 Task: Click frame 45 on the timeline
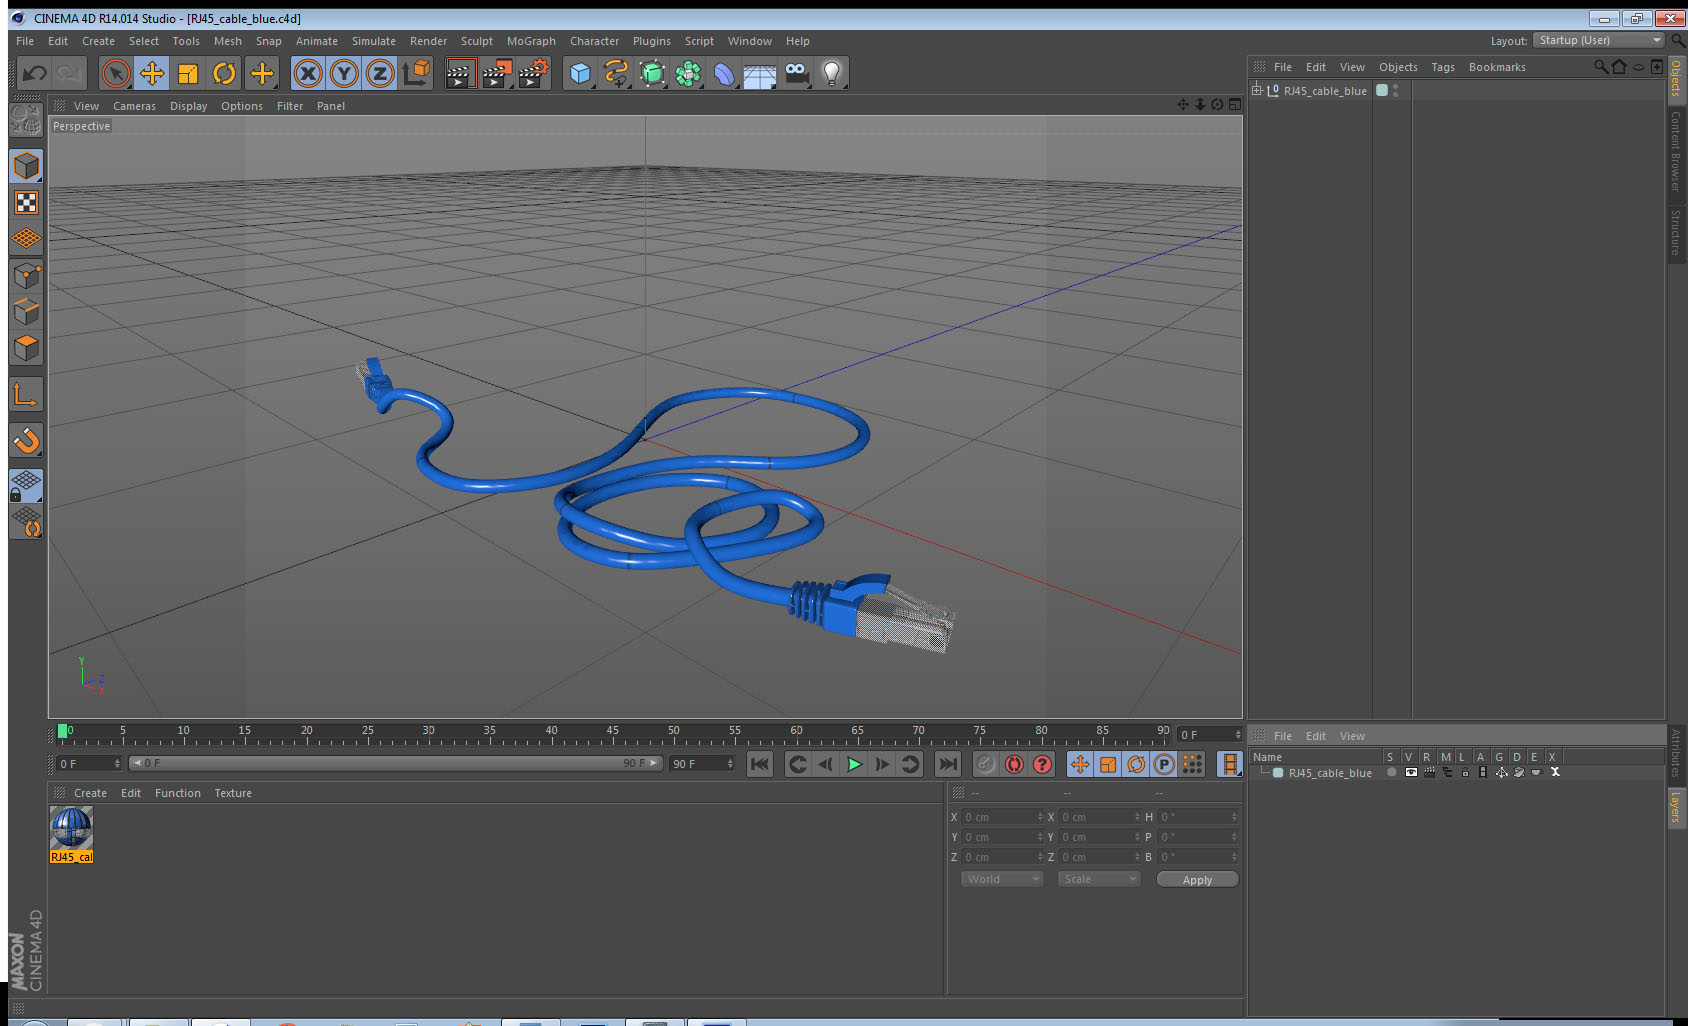pyautogui.click(x=612, y=733)
